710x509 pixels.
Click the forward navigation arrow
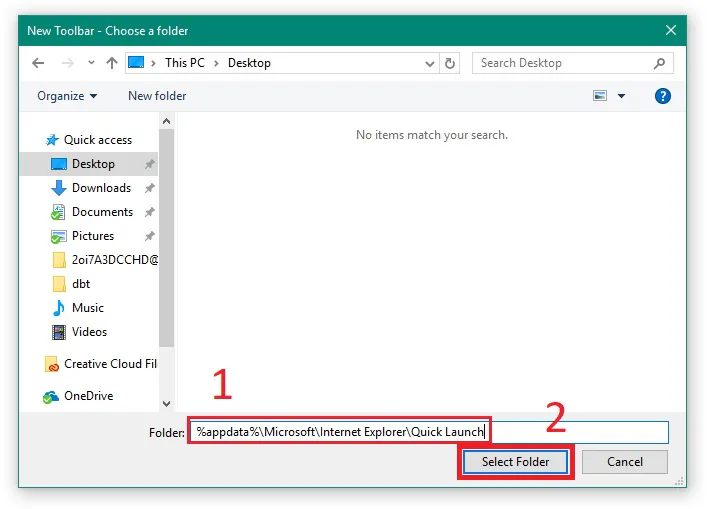pos(67,63)
